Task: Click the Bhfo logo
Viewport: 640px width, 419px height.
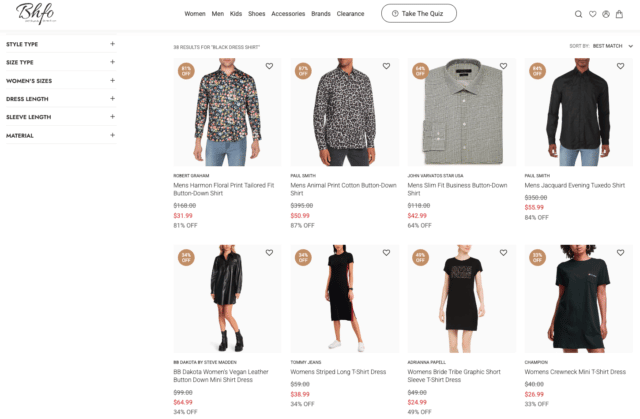Action: click(35, 14)
